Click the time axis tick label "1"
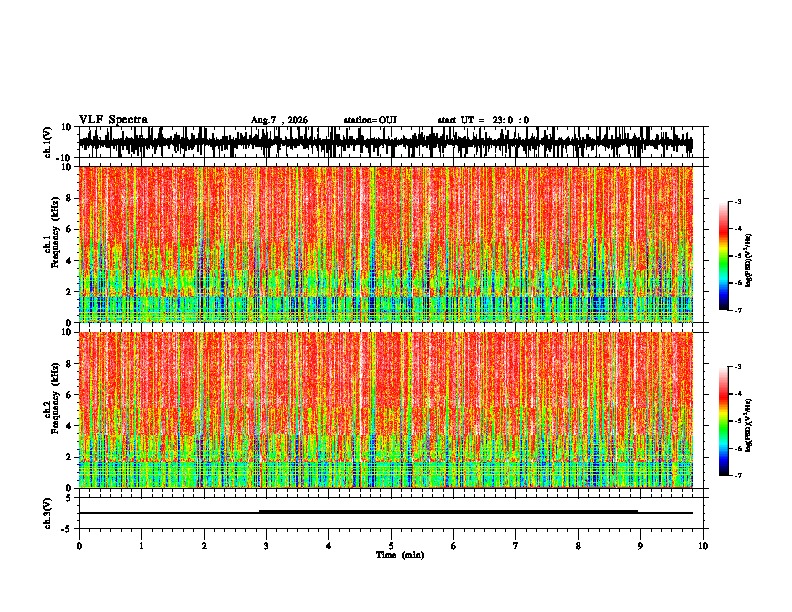This screenshot has height=612, width=792. (141, 546)
